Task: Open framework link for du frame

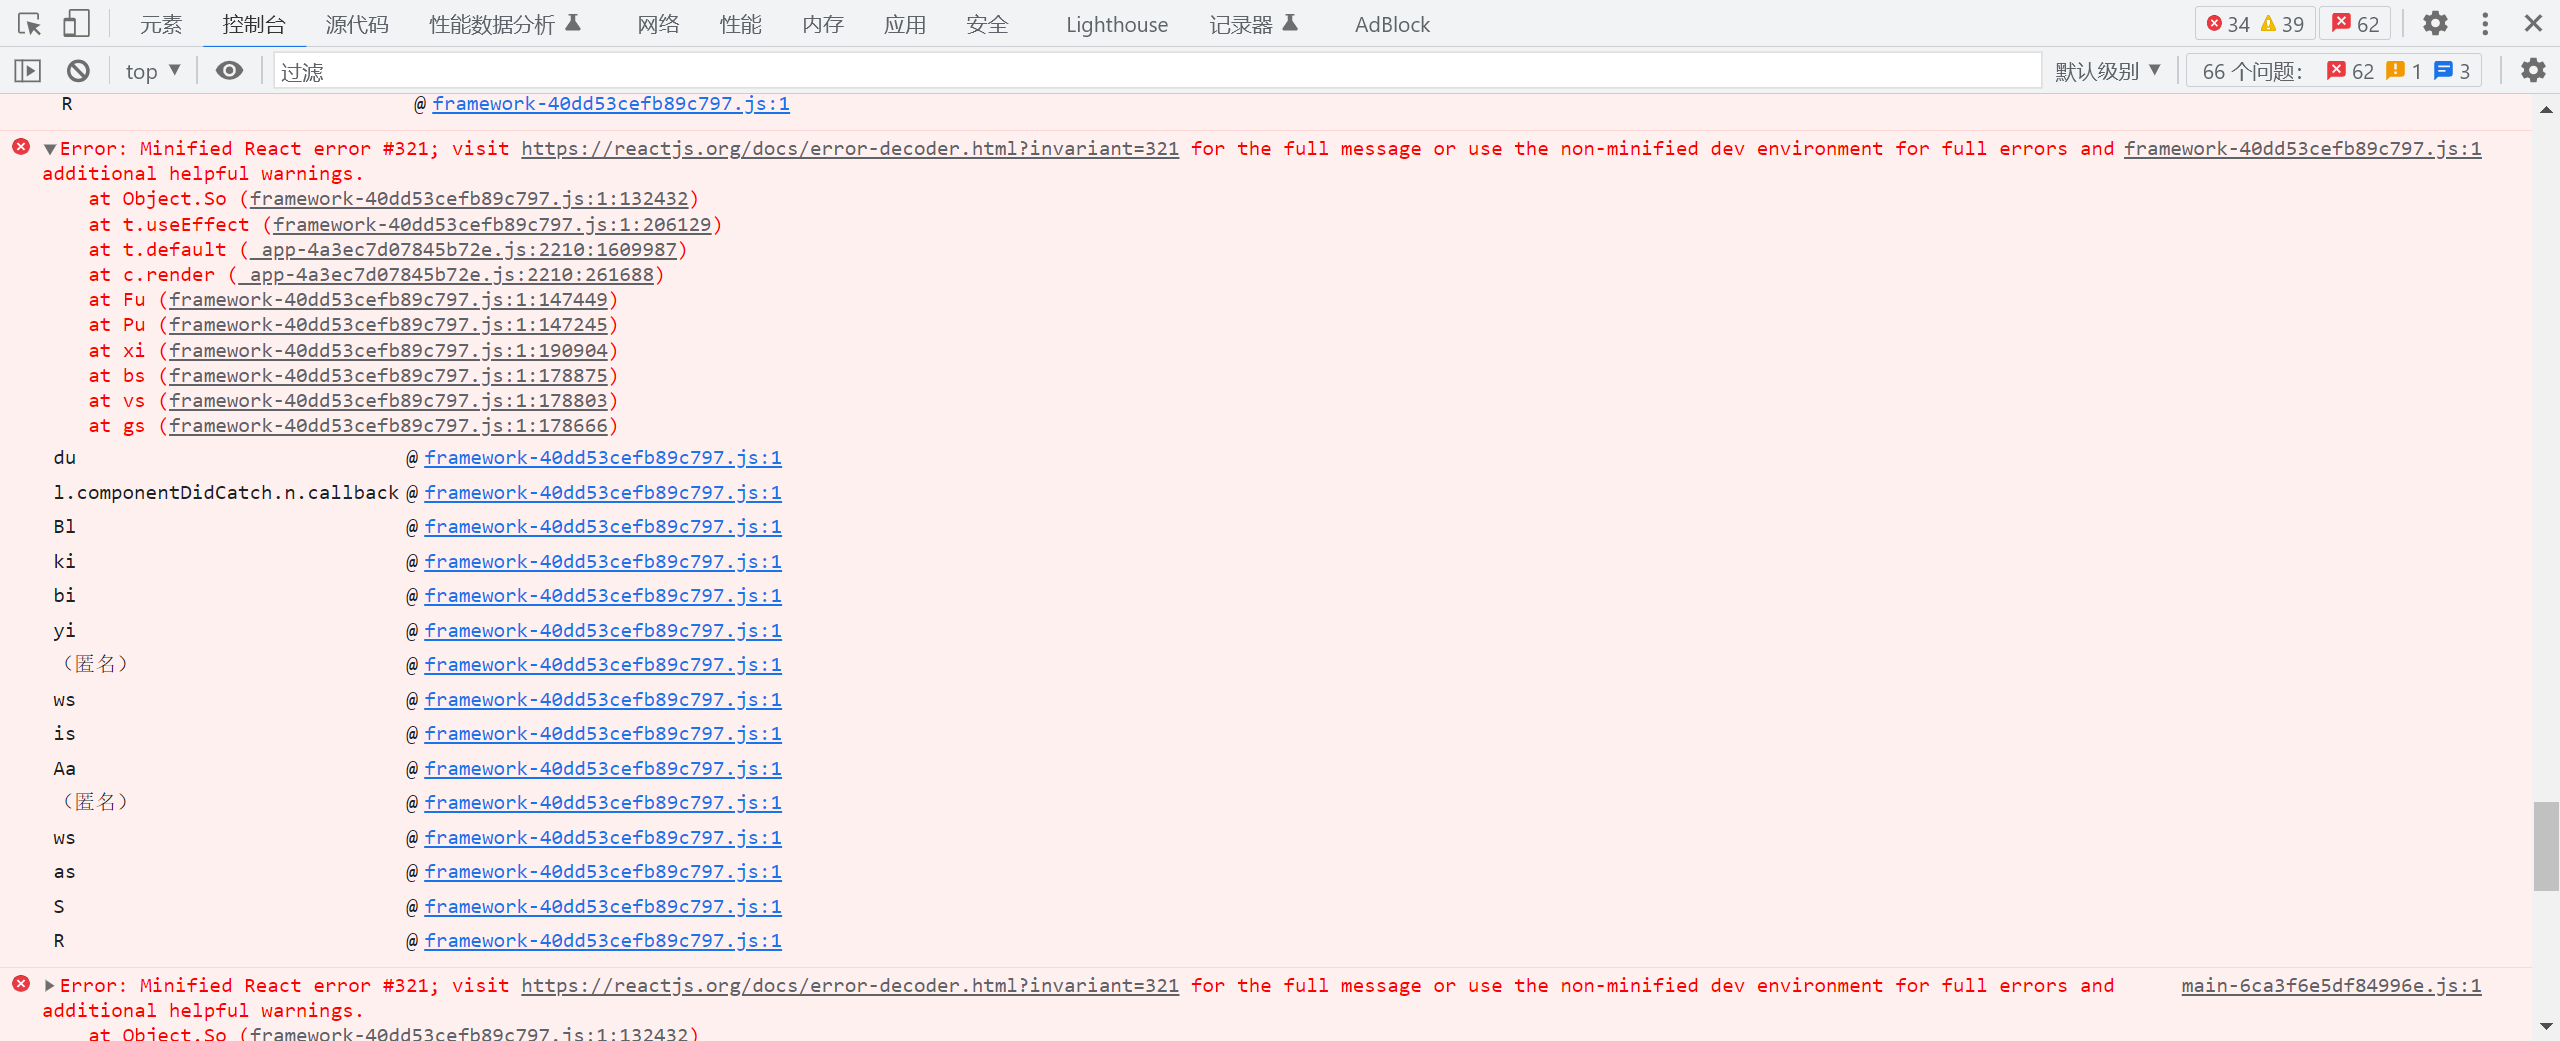Action: (603, 458)
